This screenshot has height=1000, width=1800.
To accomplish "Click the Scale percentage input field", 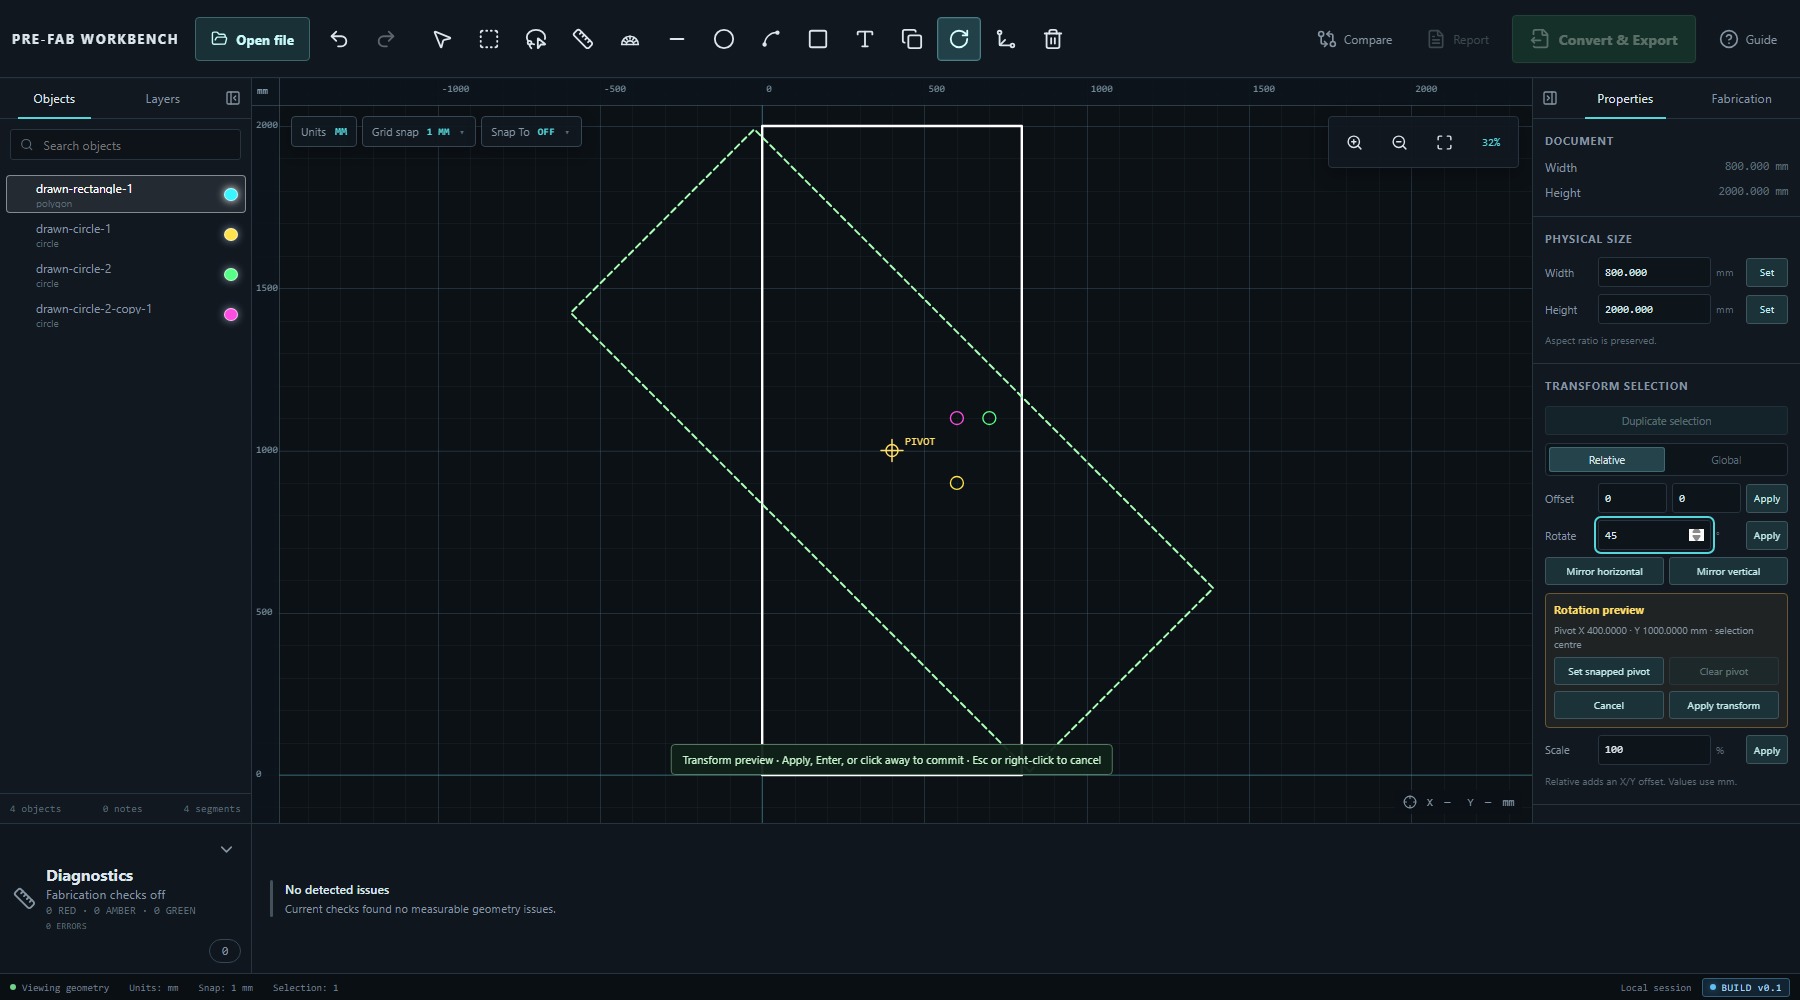I will (x=1654, y=750).
